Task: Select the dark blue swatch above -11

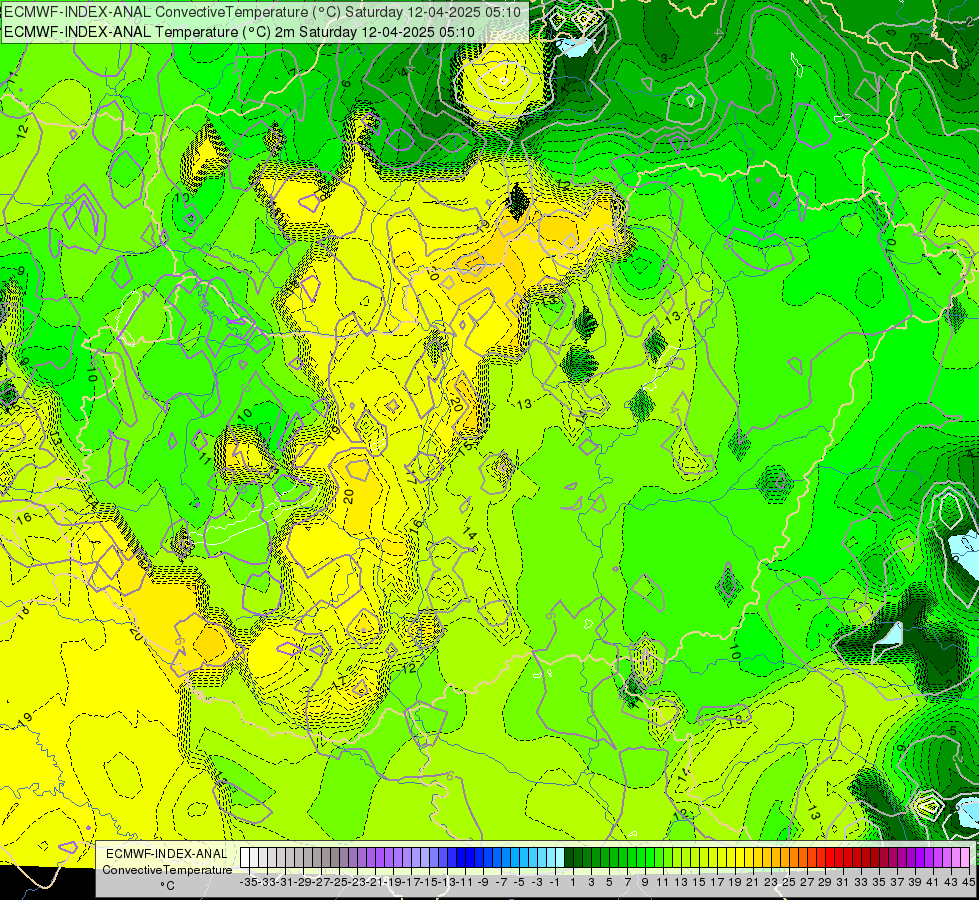Action: [x=461, y=858]
